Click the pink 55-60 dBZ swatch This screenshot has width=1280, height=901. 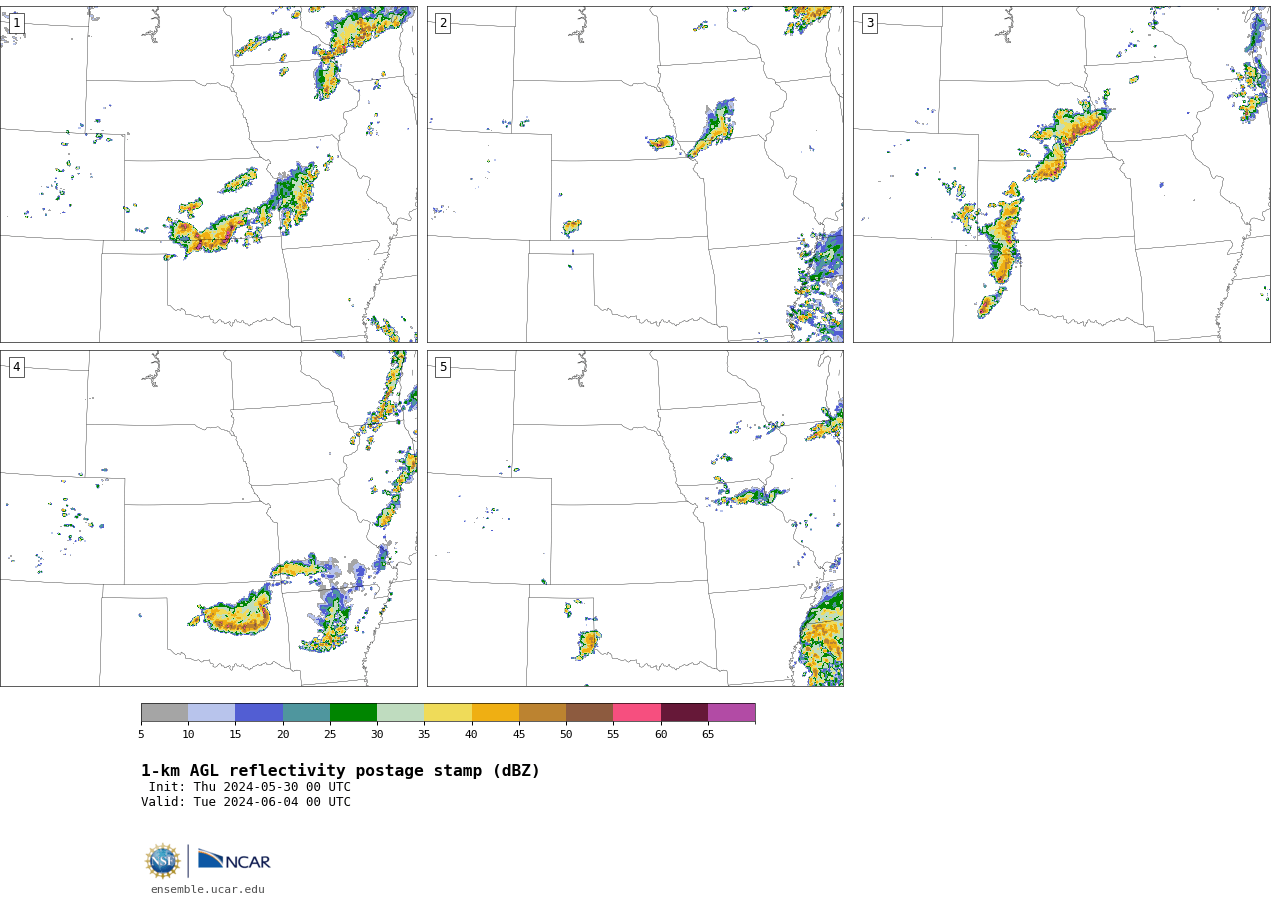[x=637, y=712]
